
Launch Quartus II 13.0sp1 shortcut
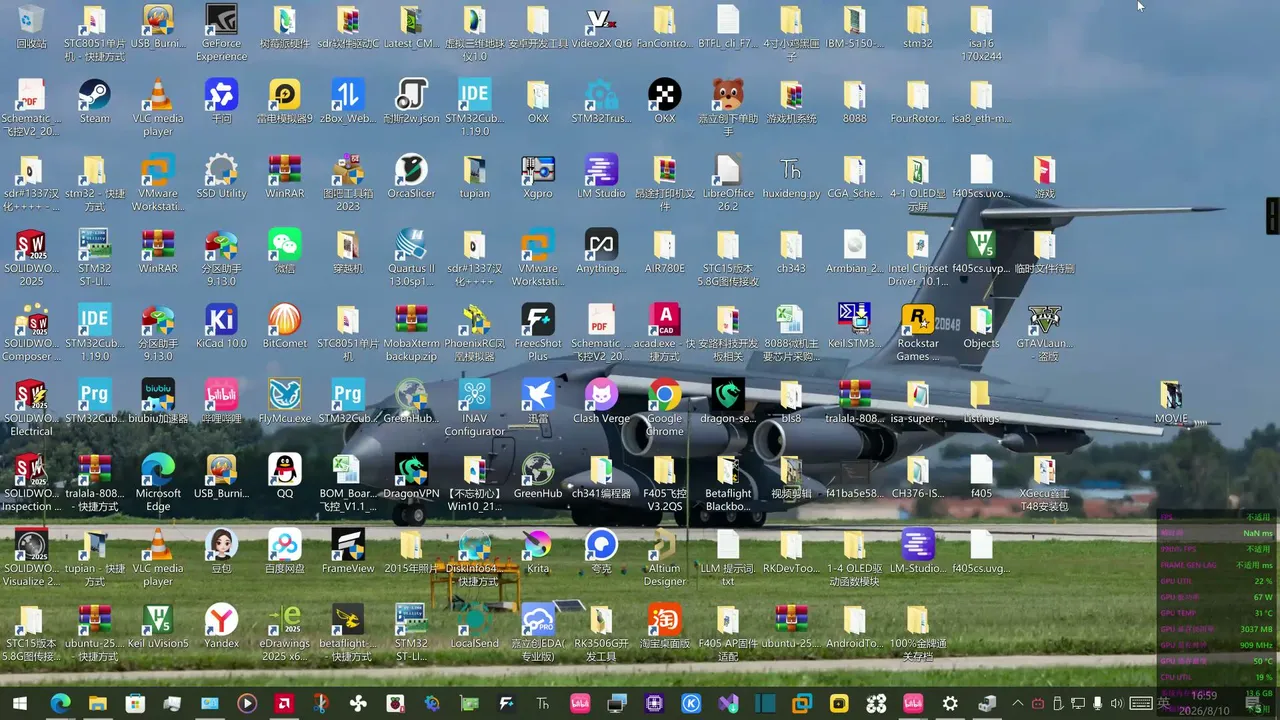coord(411,259)
